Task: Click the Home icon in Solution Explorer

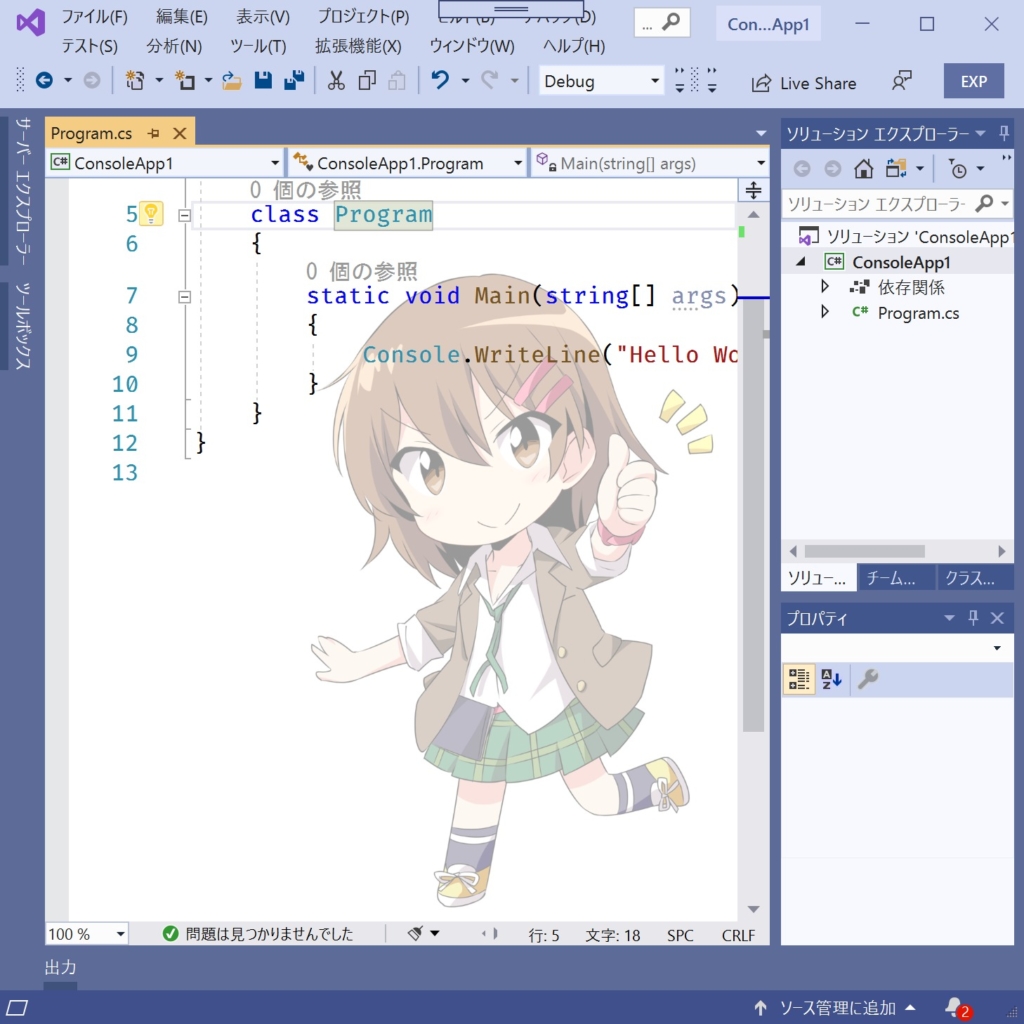Action: pyautogui.click(x=863, y=169)
